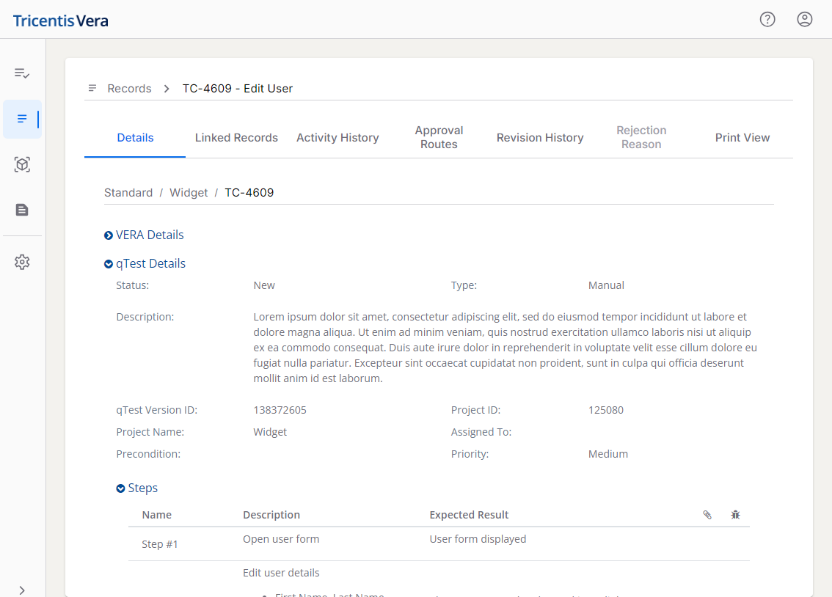
Task: Expand the sidebar with bottom chevron
Action: 22,590
